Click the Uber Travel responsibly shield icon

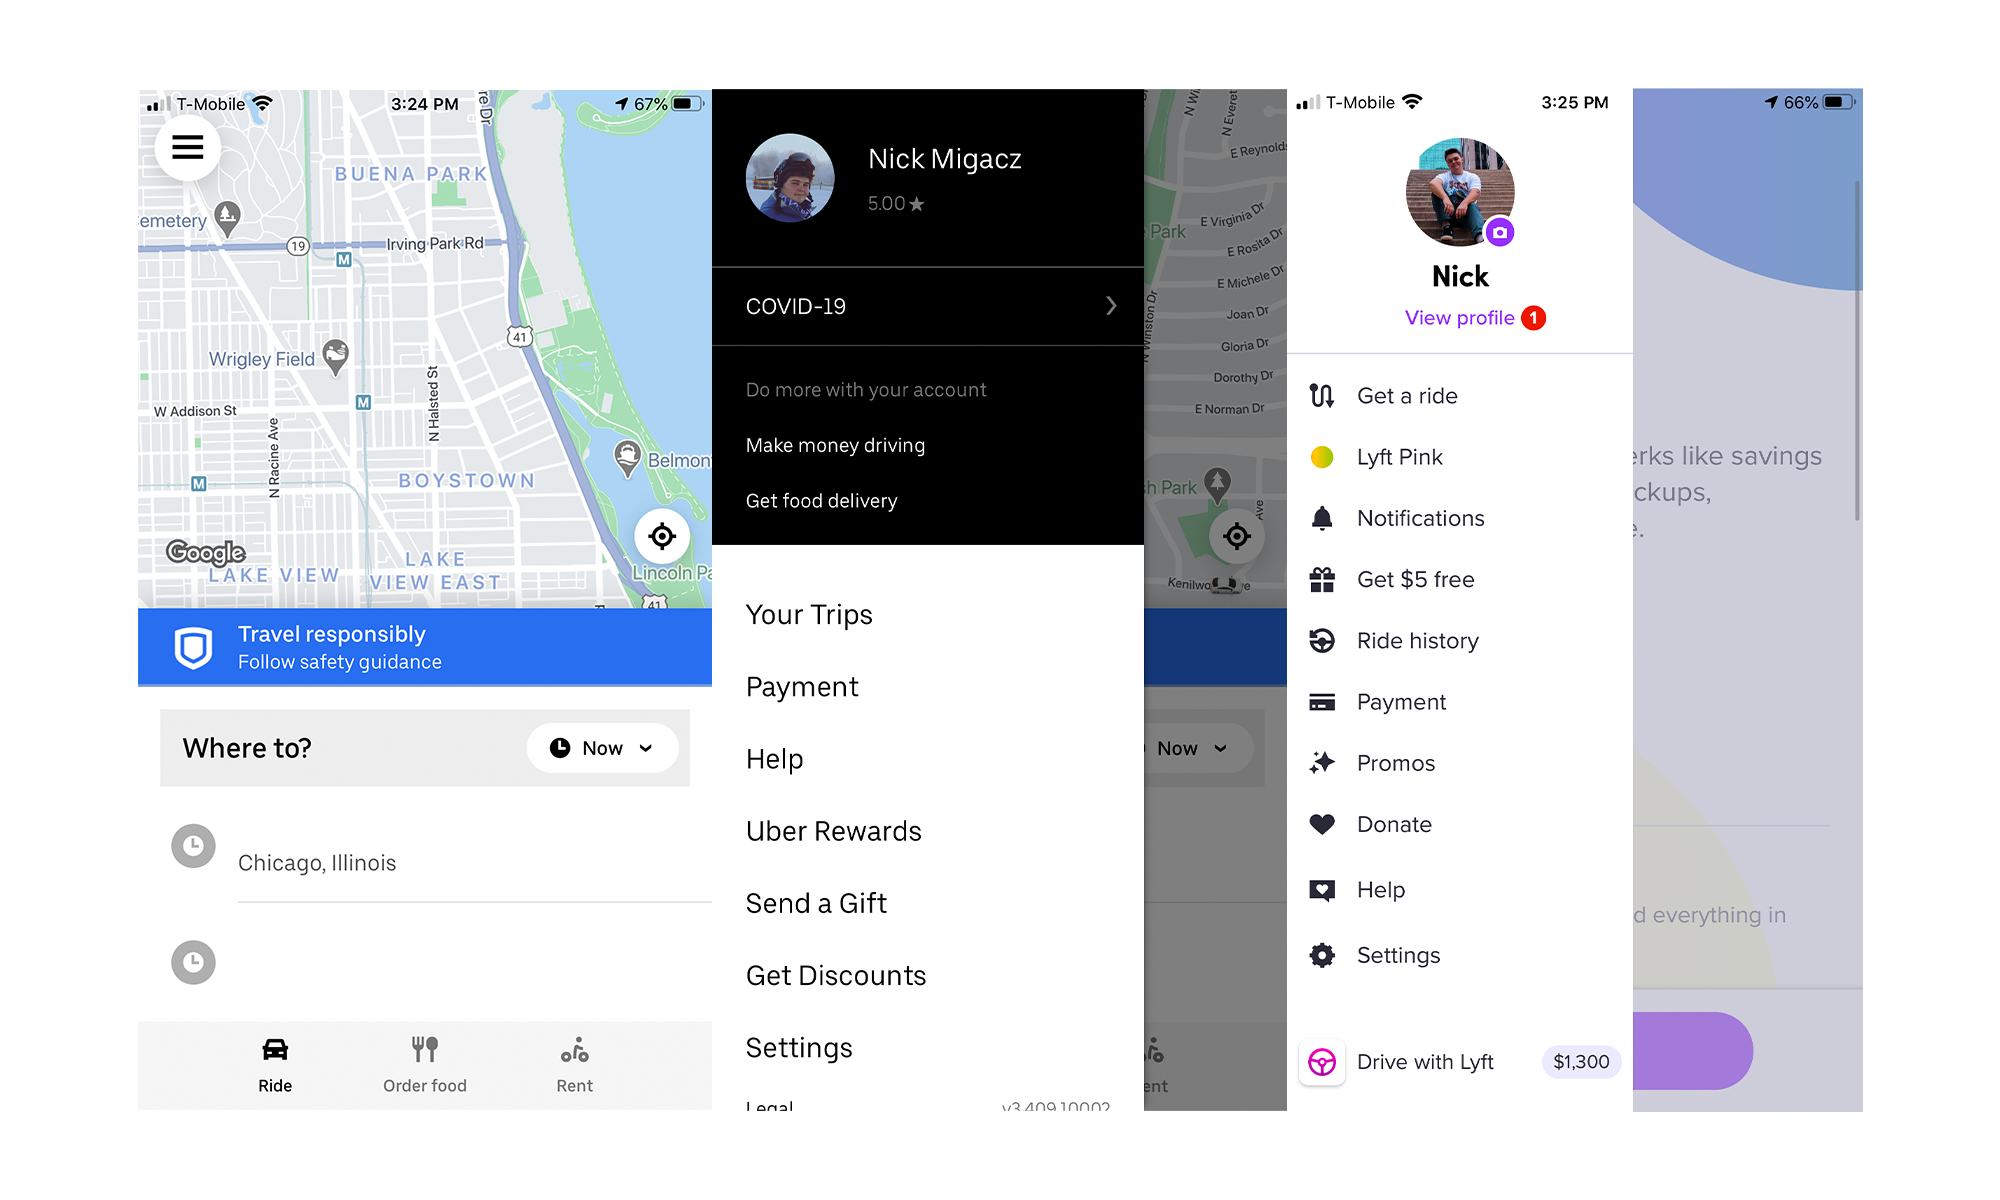[191, 646]
